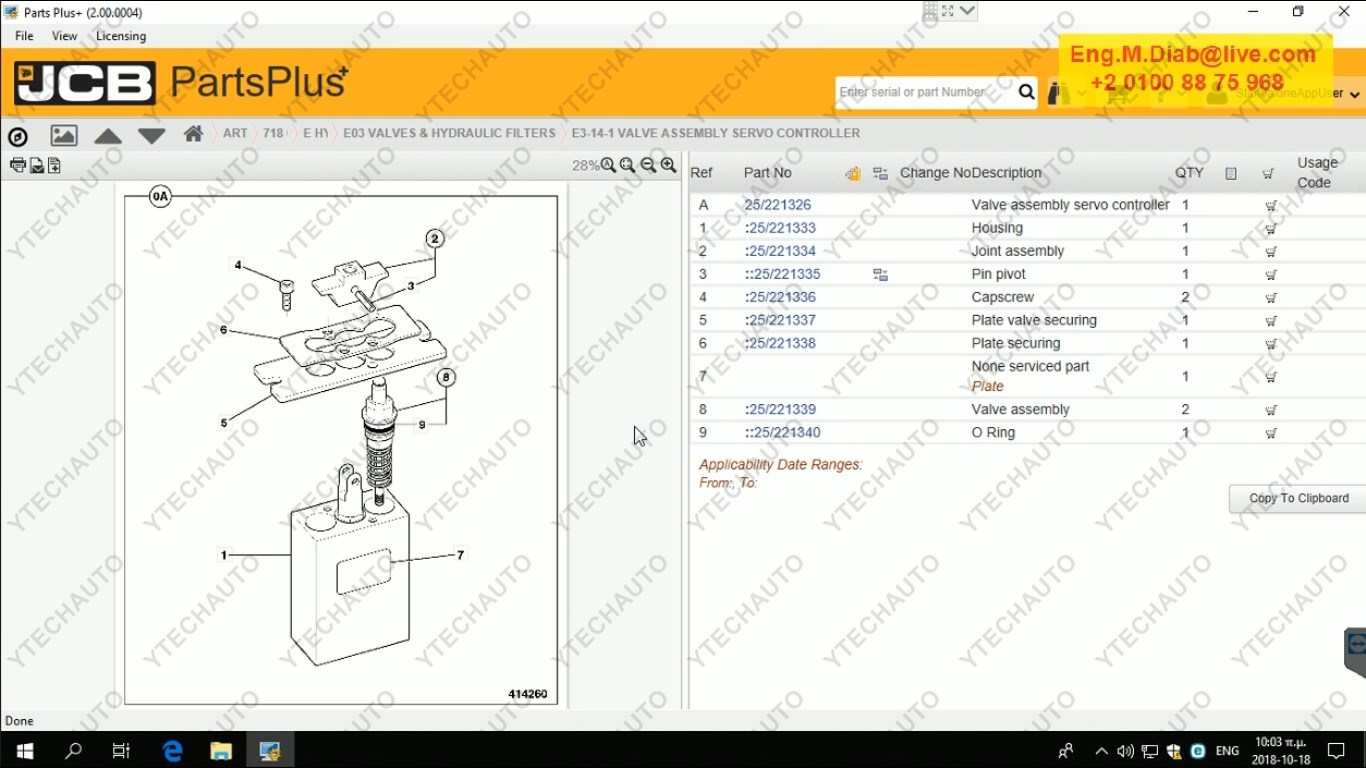Focus the serial or part number search field
Image resolution: width=1366 pixels, height=768 pixels.
(x=925, y=92)
